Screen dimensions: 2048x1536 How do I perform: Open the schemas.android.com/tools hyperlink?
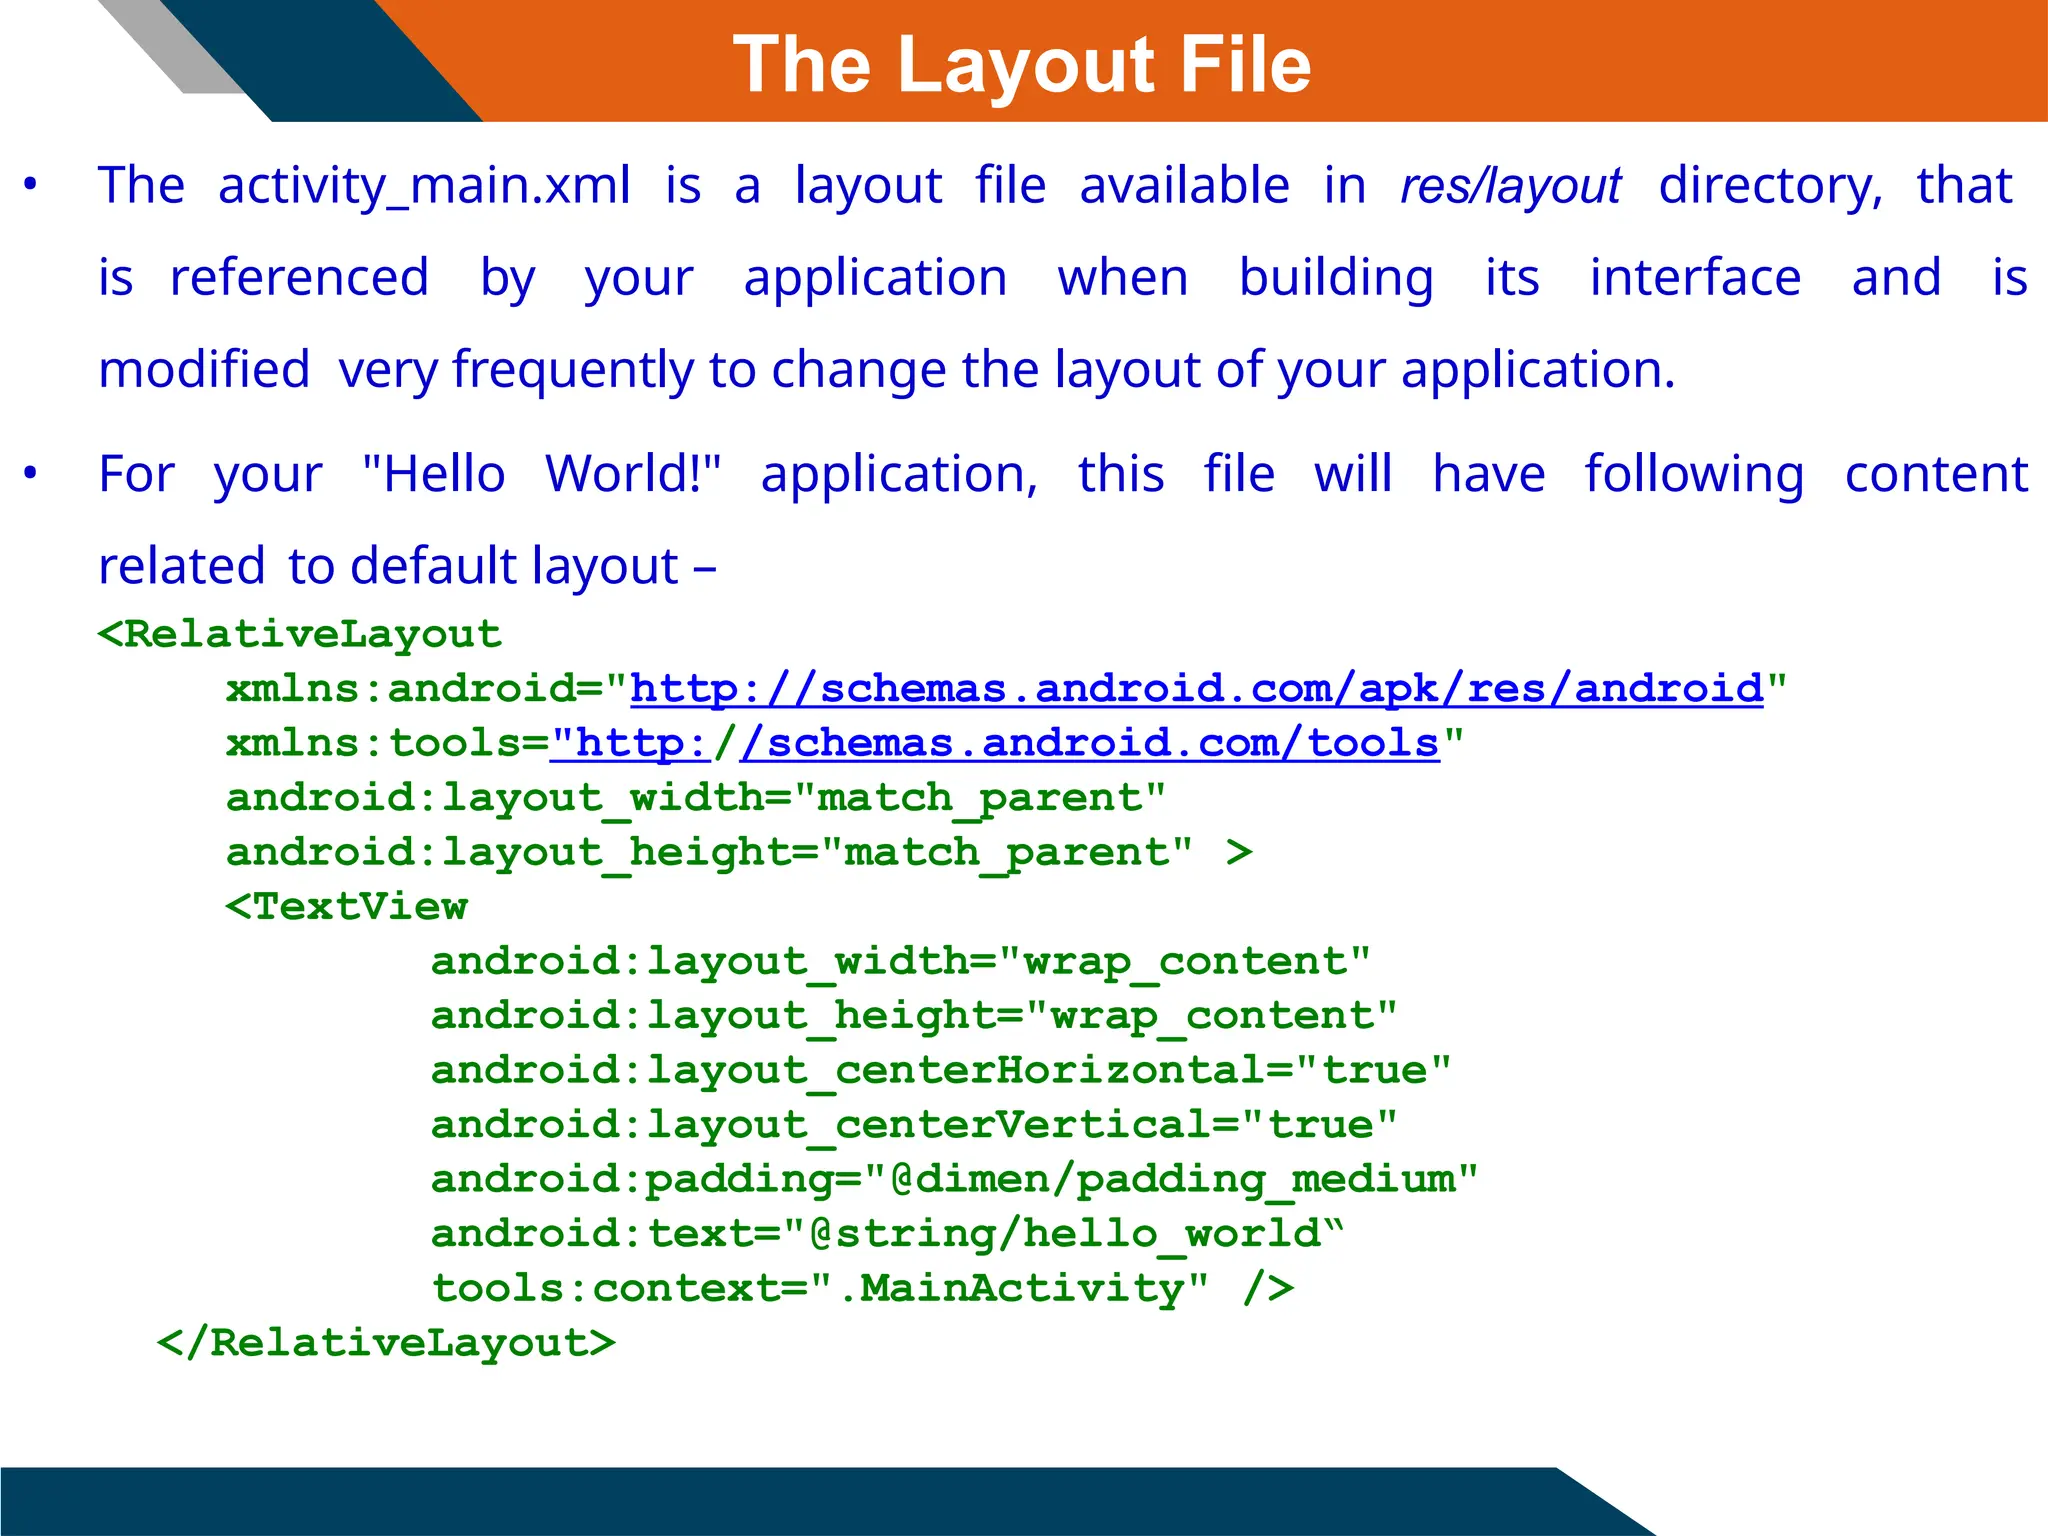click(x=1090, y=743)
